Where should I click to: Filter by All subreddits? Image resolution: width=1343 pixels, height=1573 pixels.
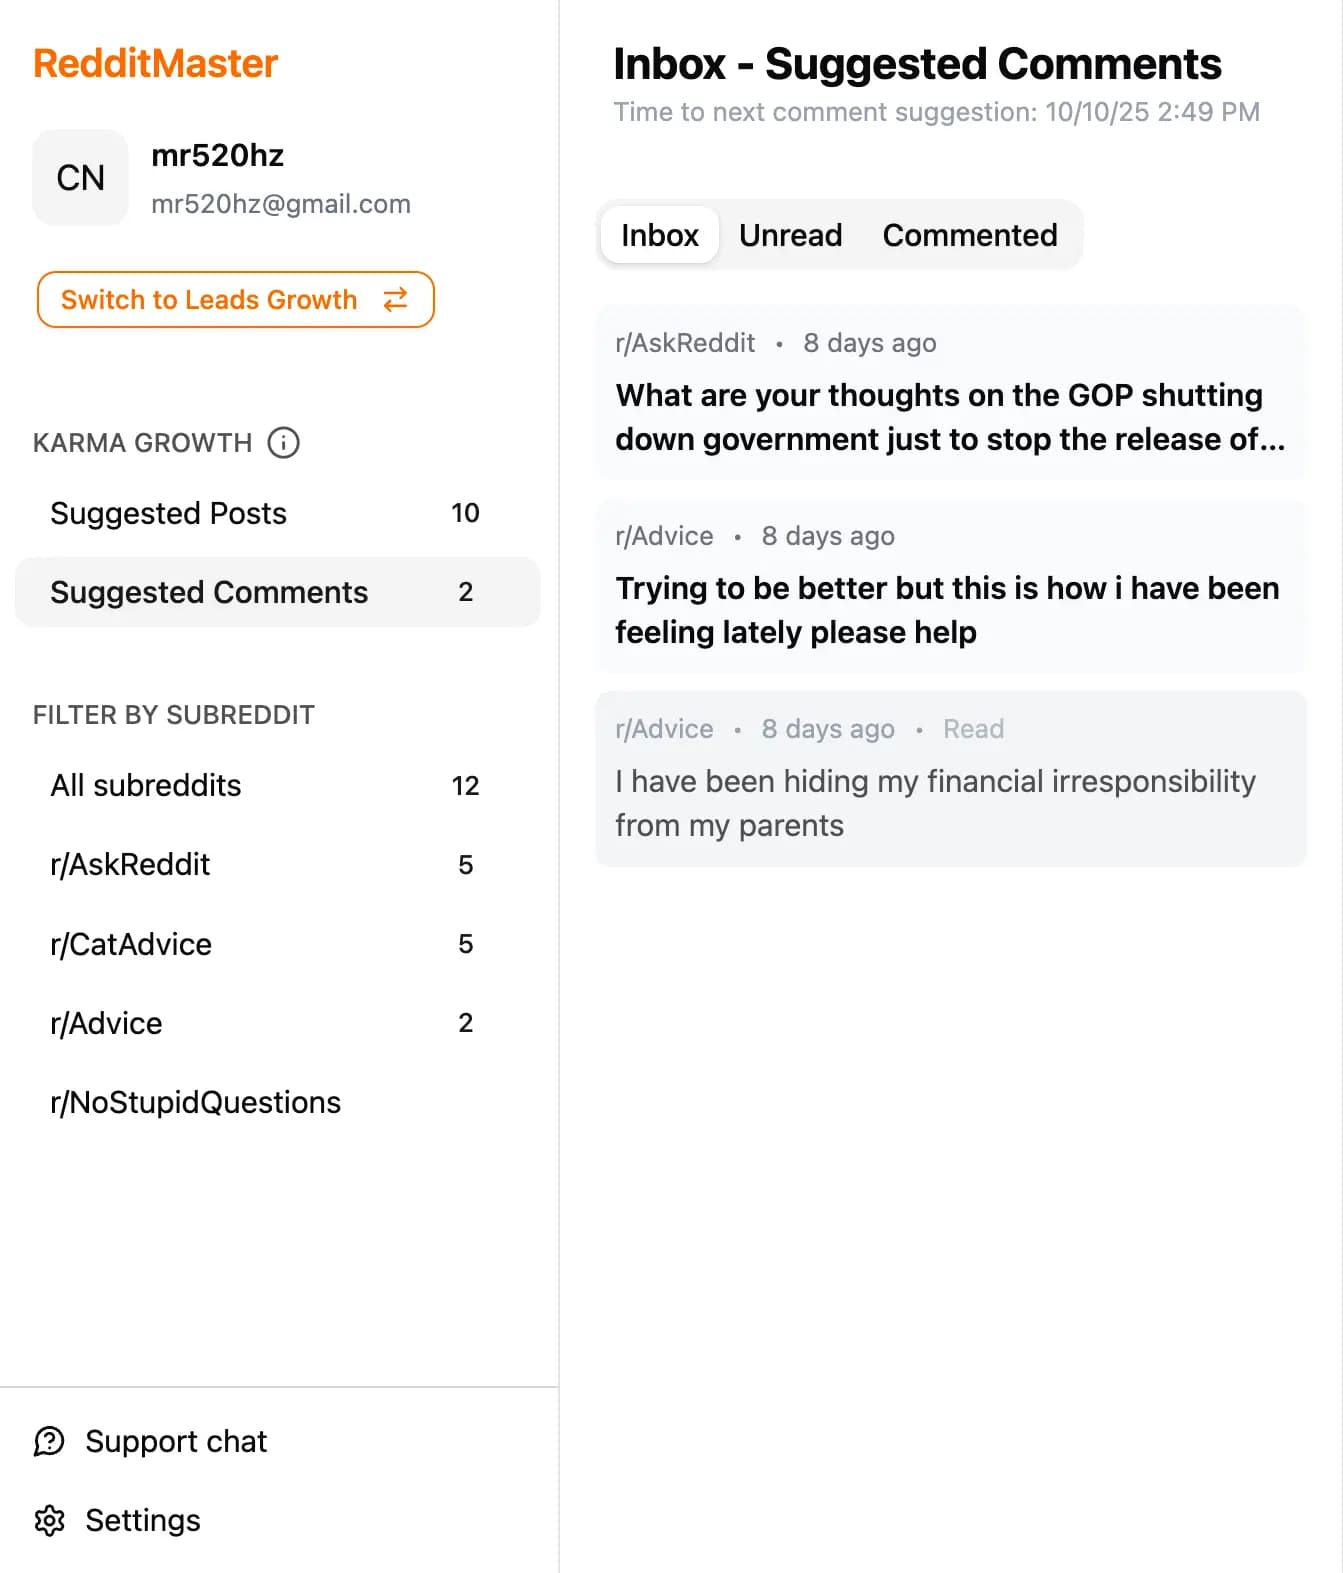click(x=146, y=785)
